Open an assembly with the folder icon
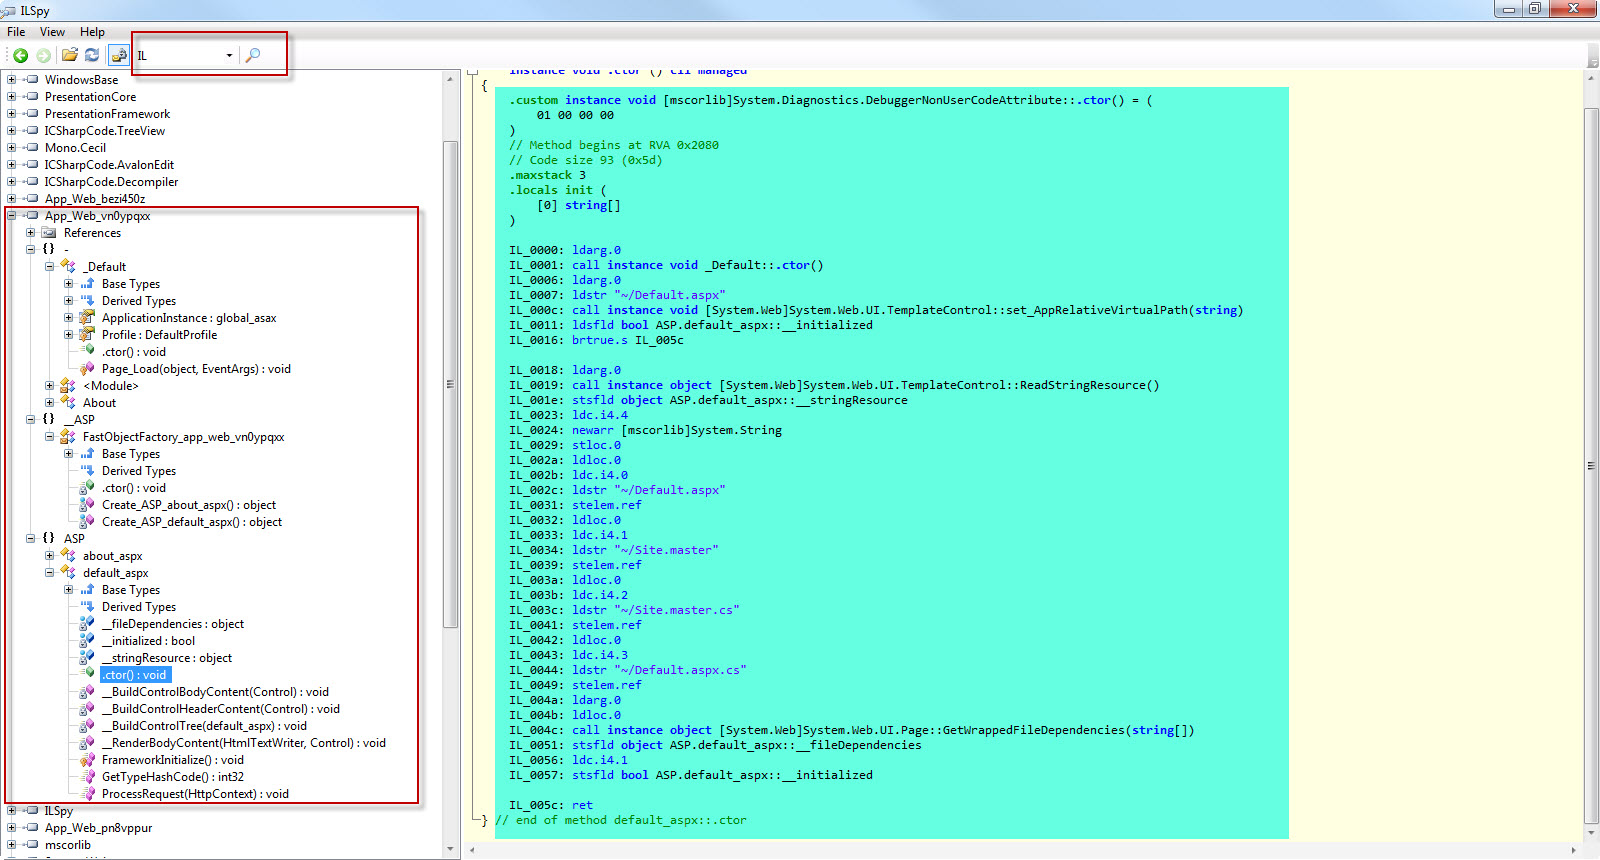The width and height of the screenshot is (1600, 860). [x=69, y=55]
